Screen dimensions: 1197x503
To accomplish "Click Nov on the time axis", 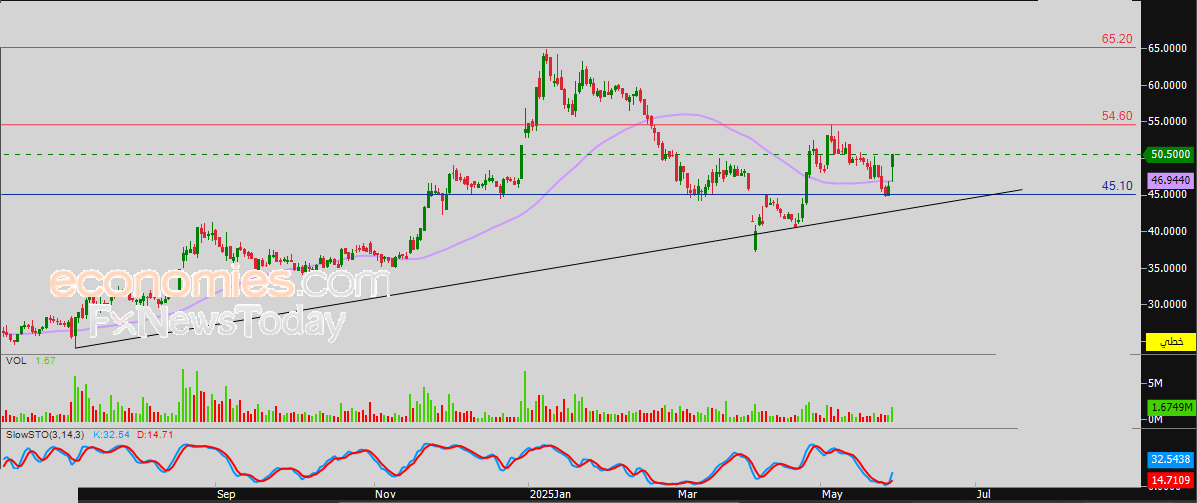I will [x=385, y=495].
